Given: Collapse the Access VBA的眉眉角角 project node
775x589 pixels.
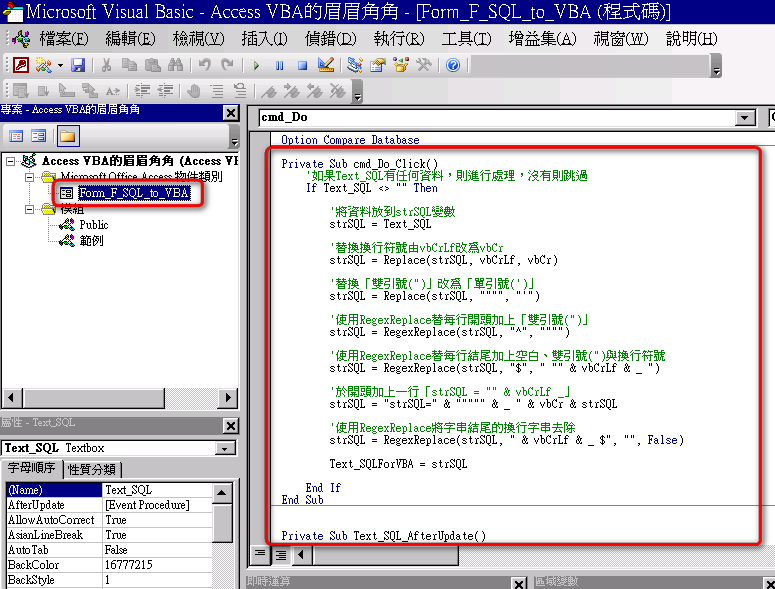Looking at the screenshot, I should pyautogui.click(x=10, y=161).
